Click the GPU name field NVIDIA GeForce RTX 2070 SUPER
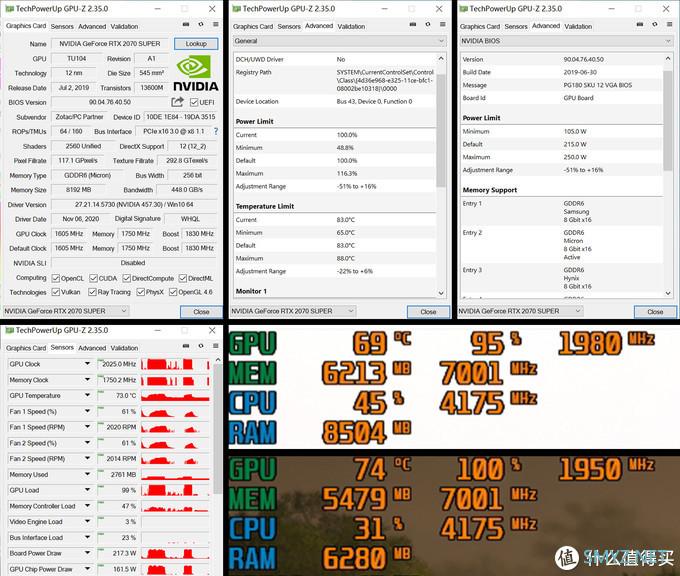680x576 pixels. coord(110,43)
